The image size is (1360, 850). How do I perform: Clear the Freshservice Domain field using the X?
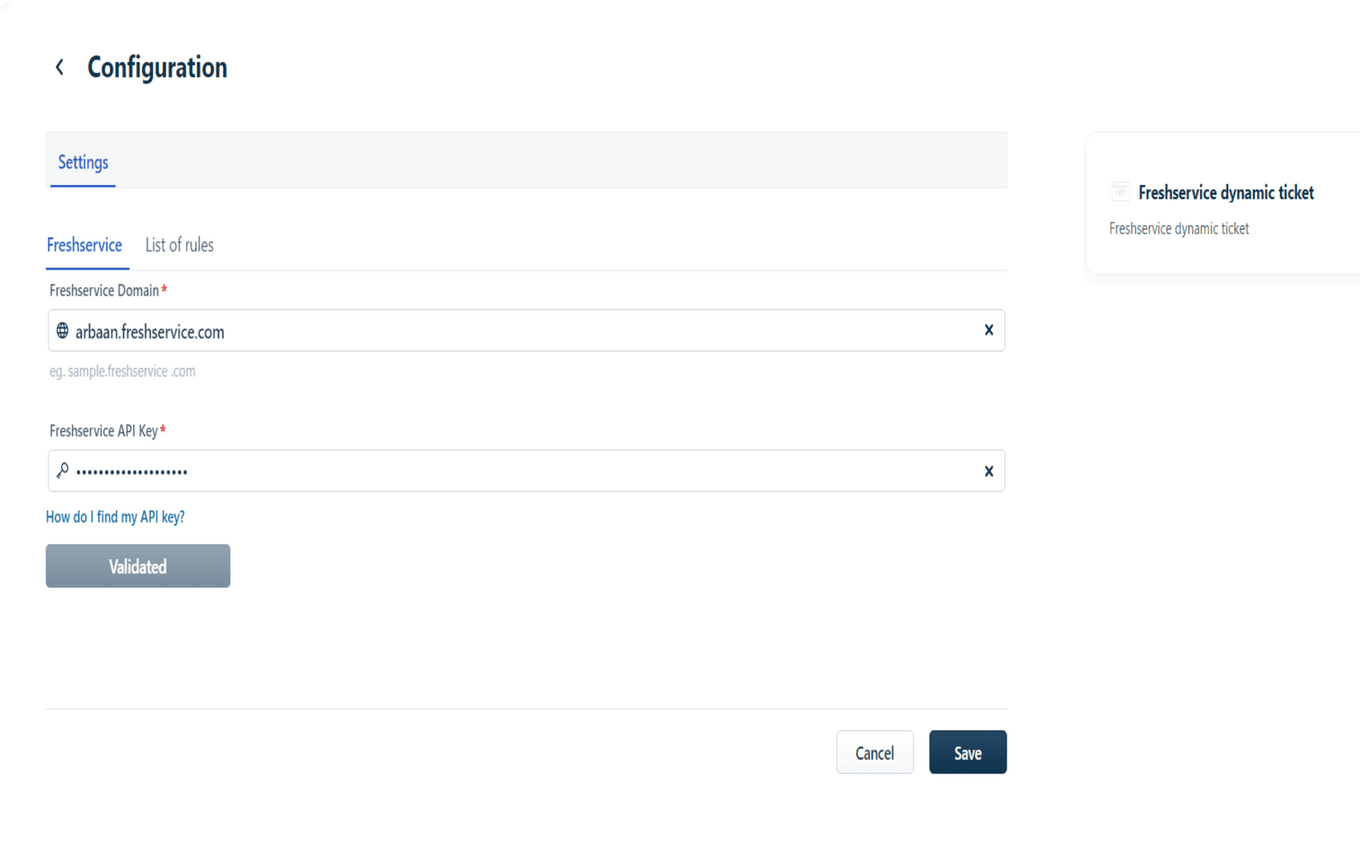coord(988,330)
